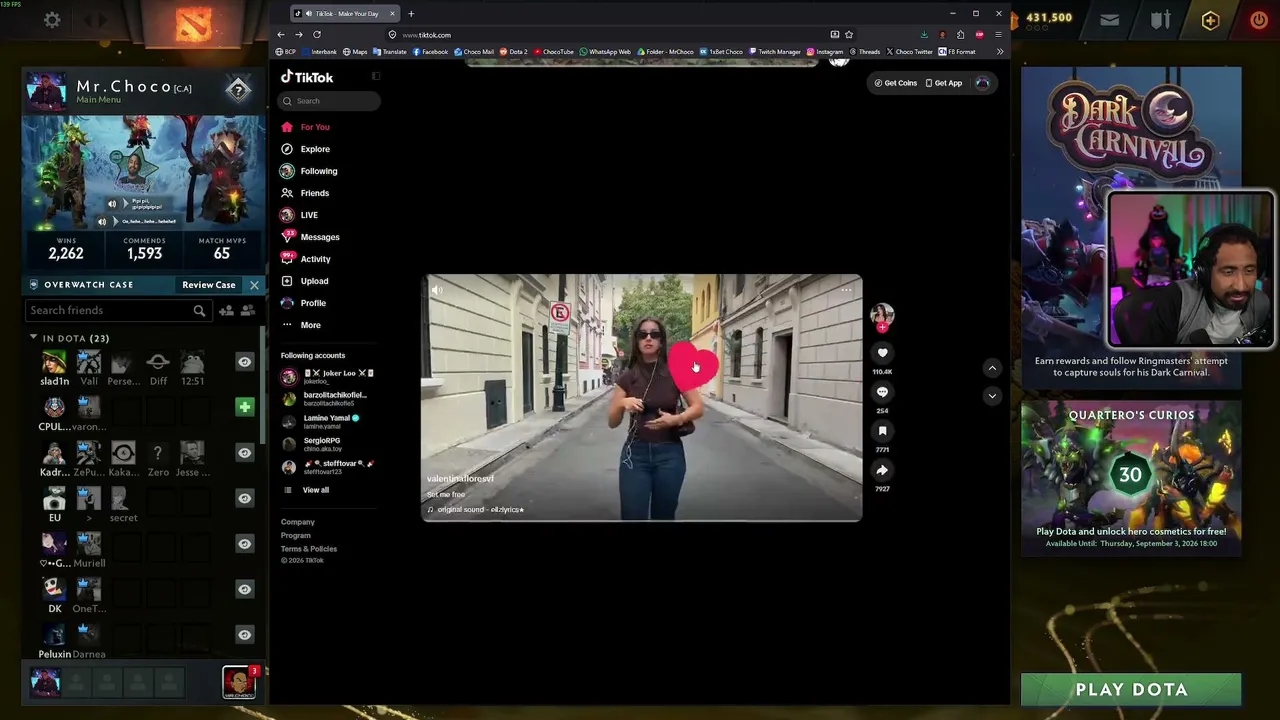The image size is (1280, 720).
Task: Spectate the Kadr friend row eye icon
Action: (x=244, y=453)
